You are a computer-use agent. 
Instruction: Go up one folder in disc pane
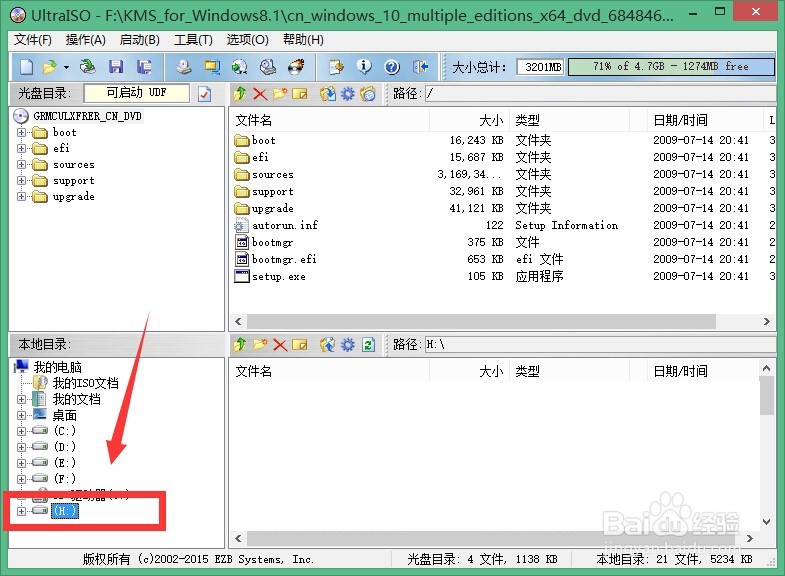(x=240, y=94)
